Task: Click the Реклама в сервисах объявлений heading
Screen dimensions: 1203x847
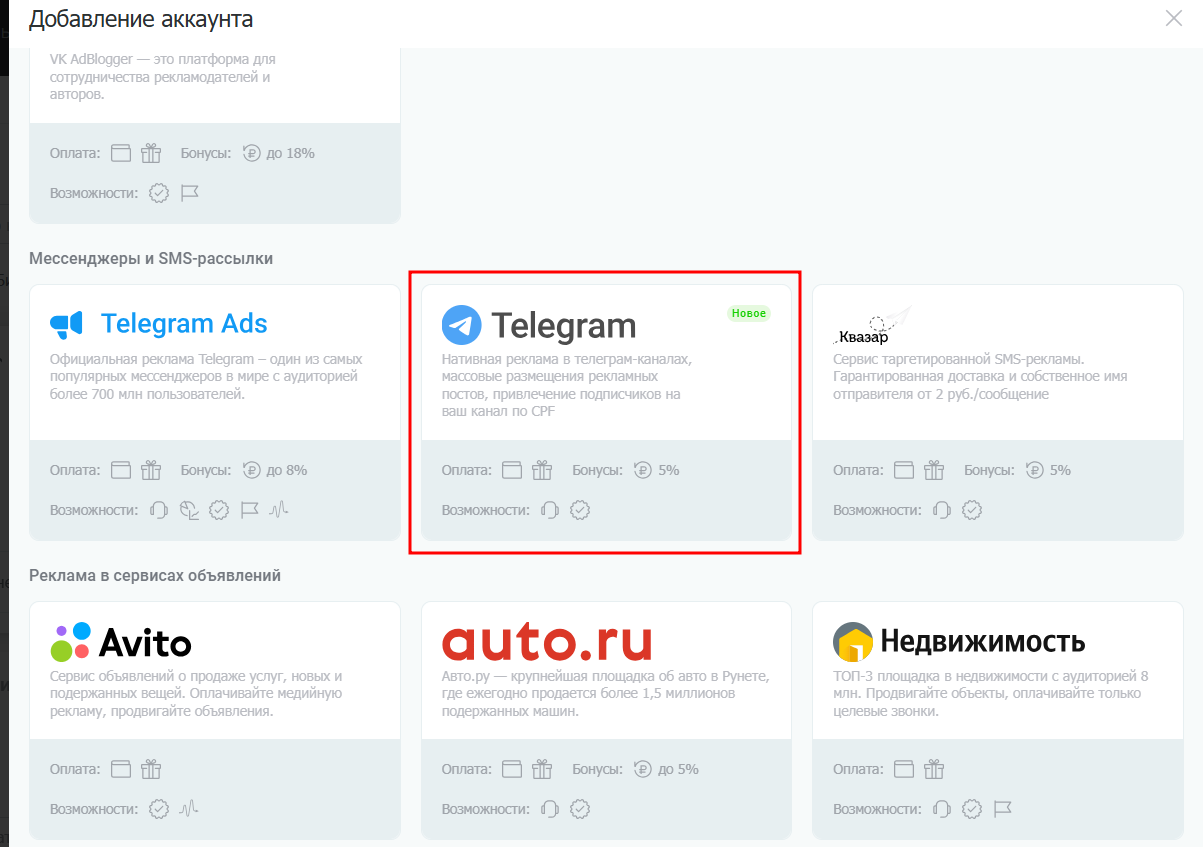Action: click(155, 576)
